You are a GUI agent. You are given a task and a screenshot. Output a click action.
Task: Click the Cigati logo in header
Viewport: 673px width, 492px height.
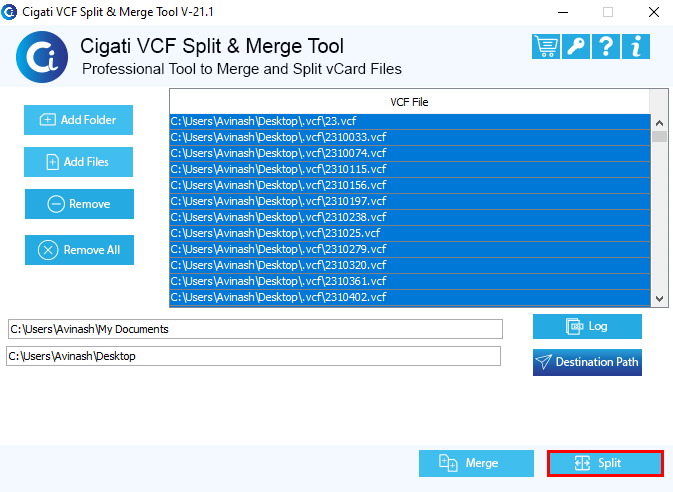click(42, 57)
